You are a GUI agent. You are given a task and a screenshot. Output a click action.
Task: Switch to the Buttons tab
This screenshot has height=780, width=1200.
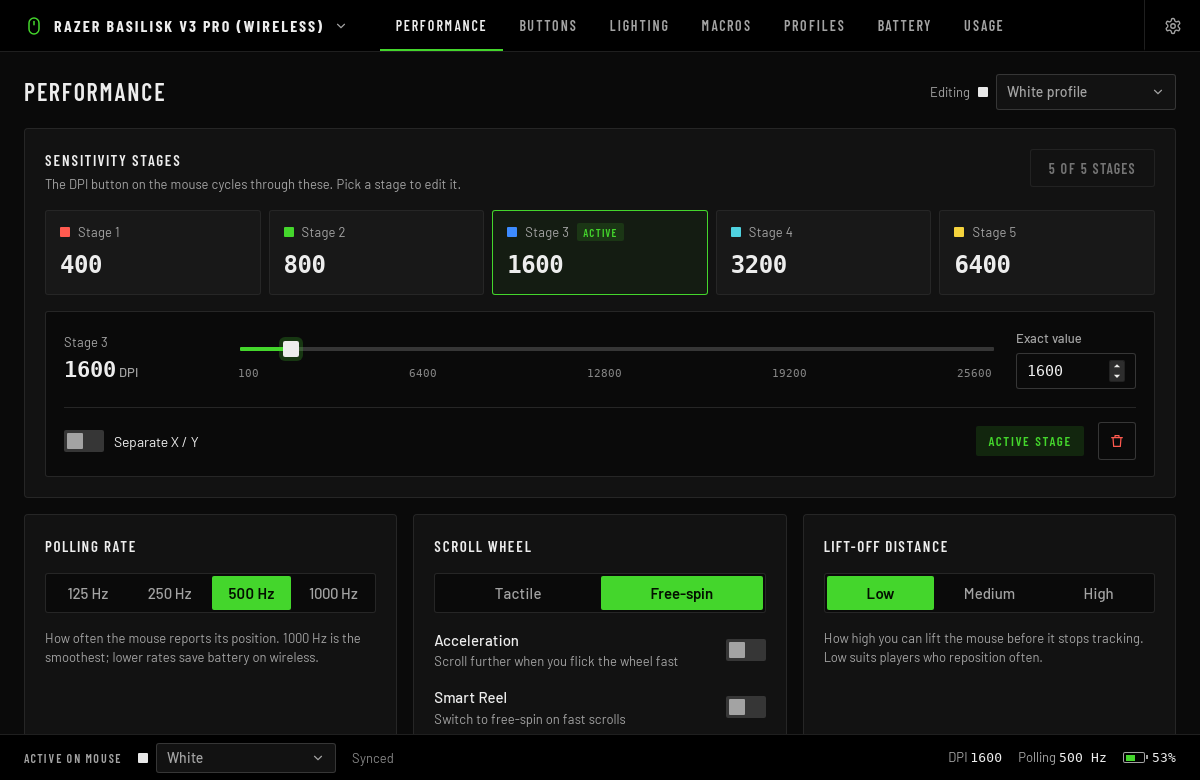coord(548,26)
